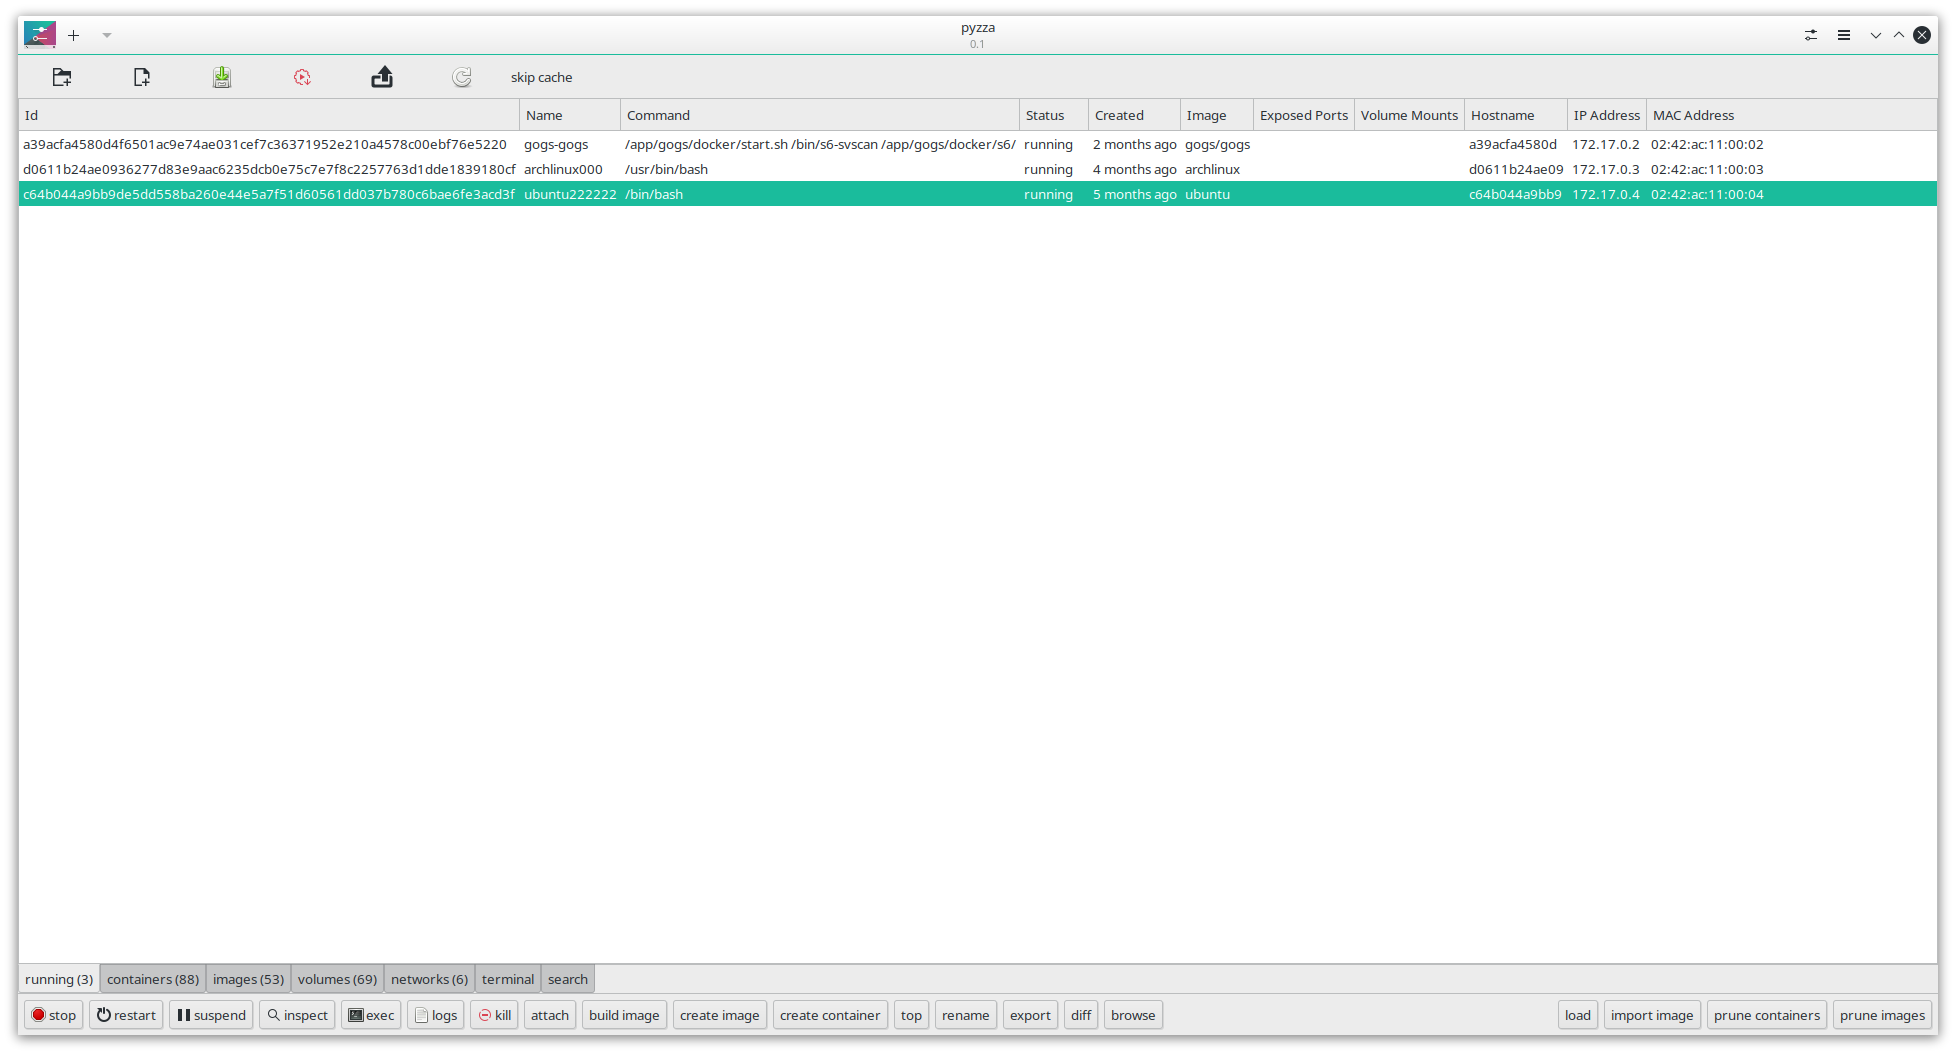Click the export/upload toolbar icon
This screenshot has width=1956, height=1055.
point(382,77)
